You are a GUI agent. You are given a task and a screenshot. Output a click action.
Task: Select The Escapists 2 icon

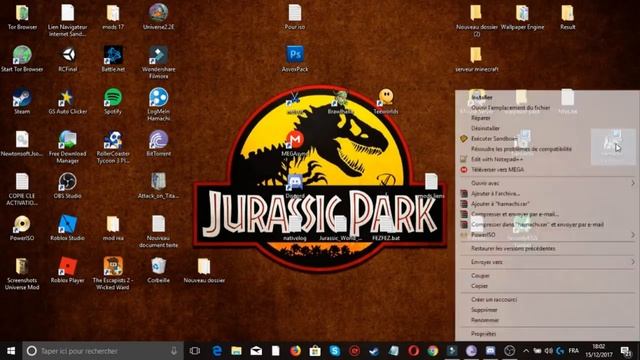[x=113, y=273]
